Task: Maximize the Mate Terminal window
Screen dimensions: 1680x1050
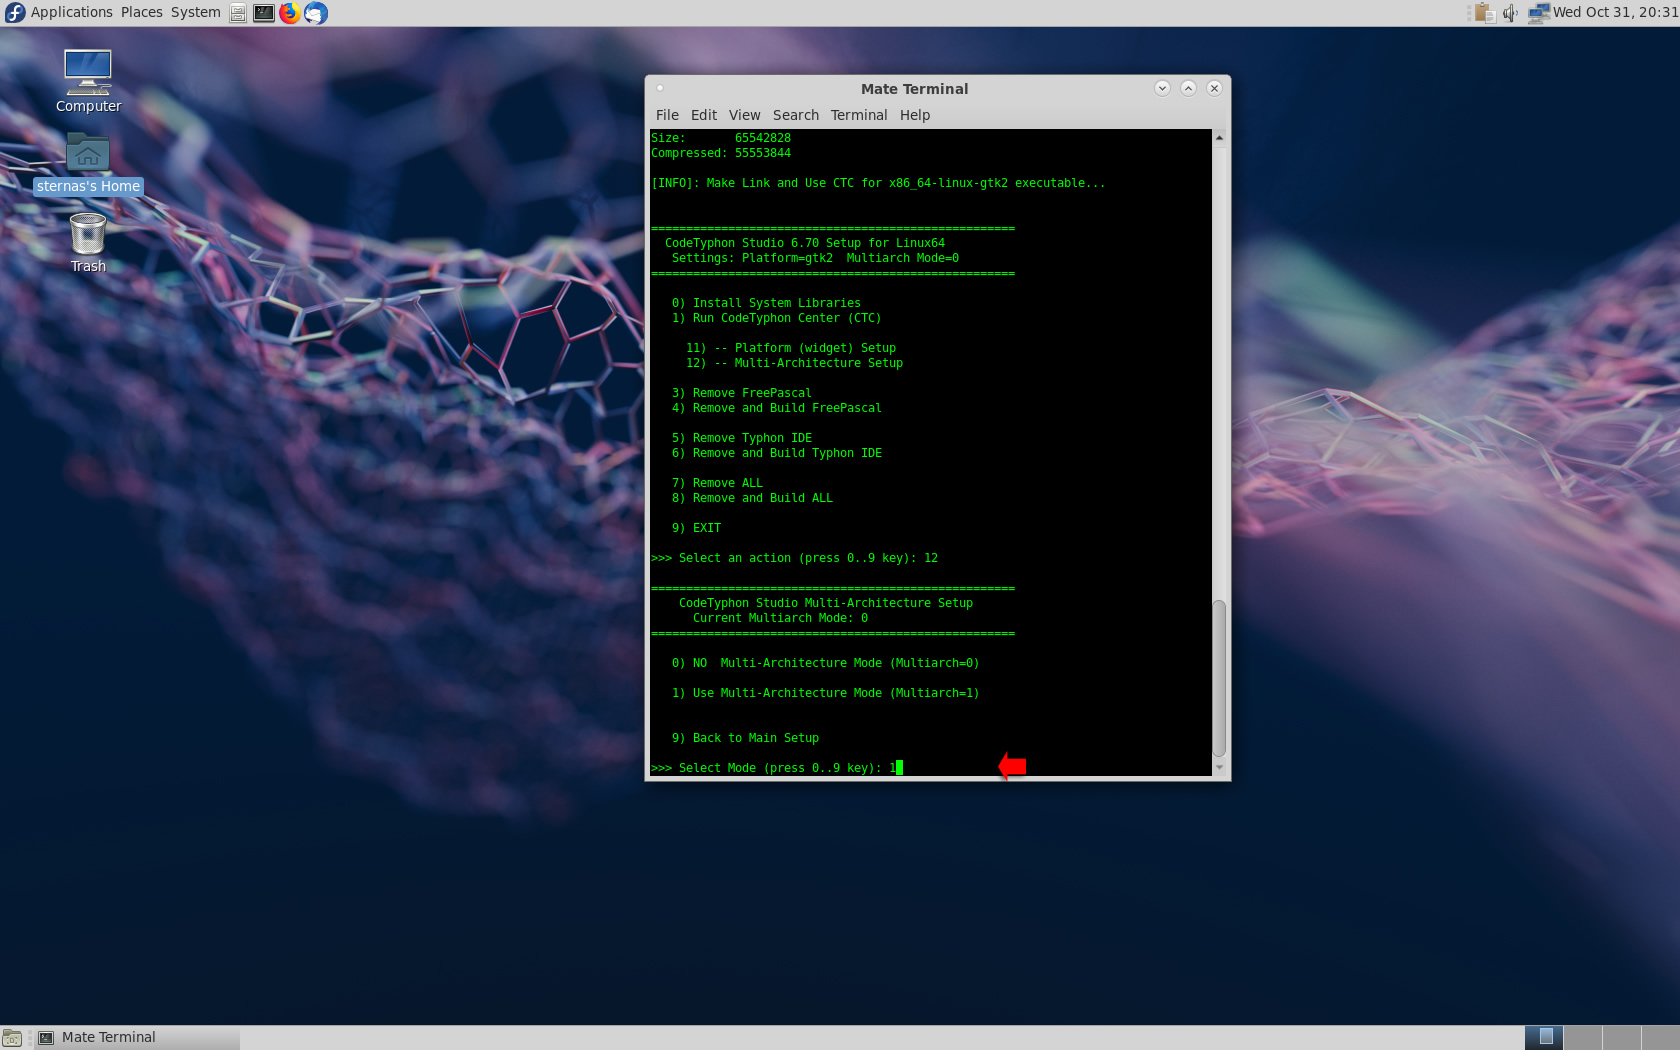Action: (1188, 88)
